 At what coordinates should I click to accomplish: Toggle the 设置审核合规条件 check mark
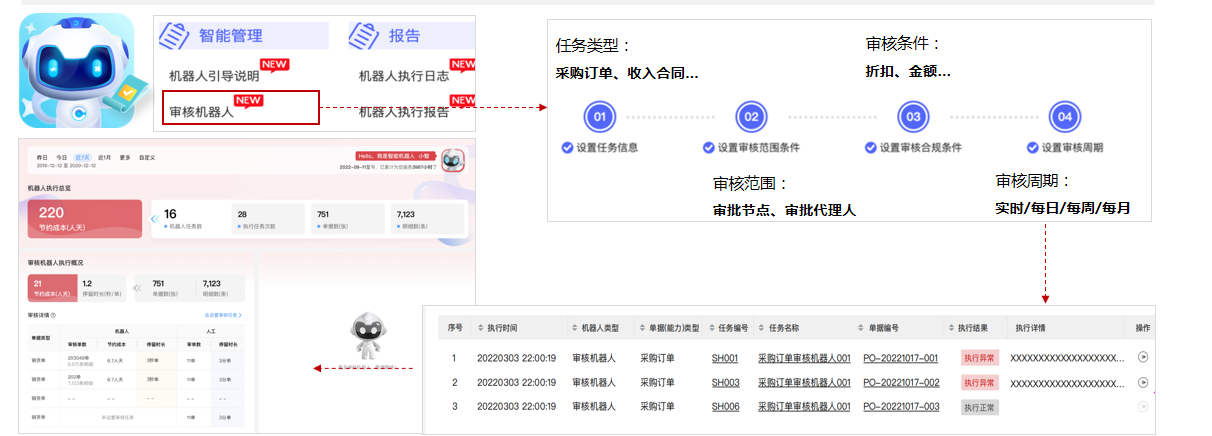871,147
